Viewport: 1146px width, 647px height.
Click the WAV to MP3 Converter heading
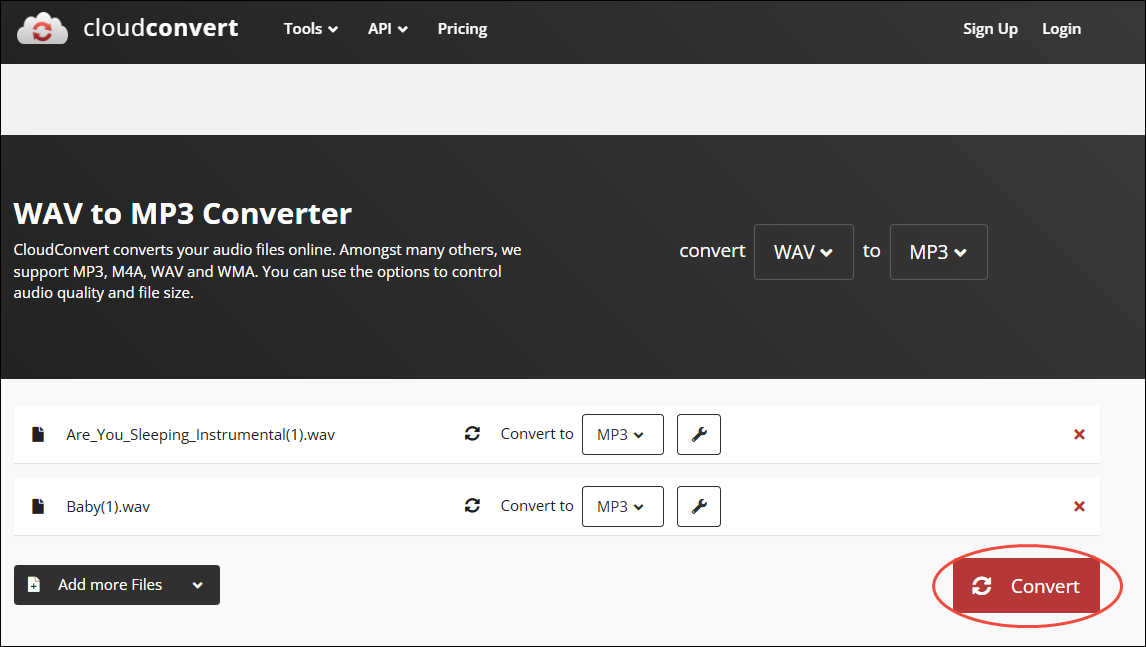point(183,213)
